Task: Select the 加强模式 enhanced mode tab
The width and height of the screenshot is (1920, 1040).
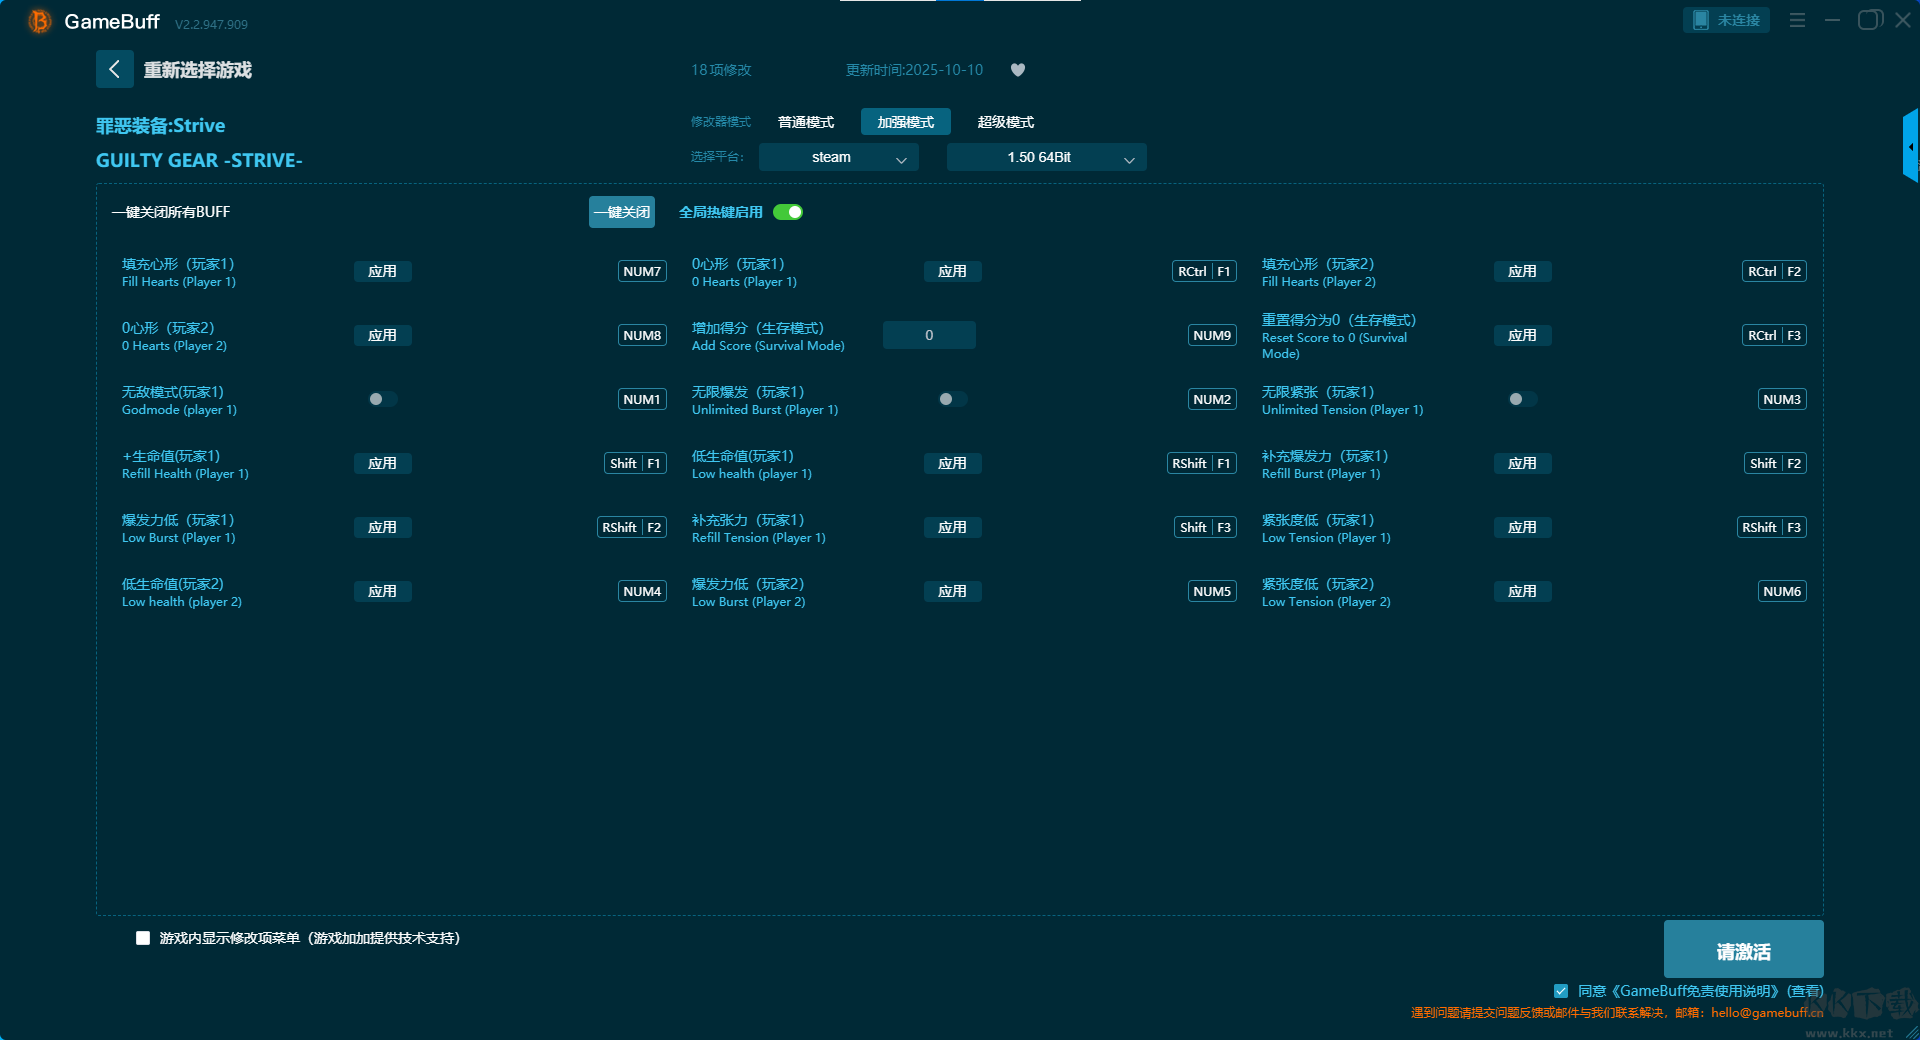Action: click(906, 122)
